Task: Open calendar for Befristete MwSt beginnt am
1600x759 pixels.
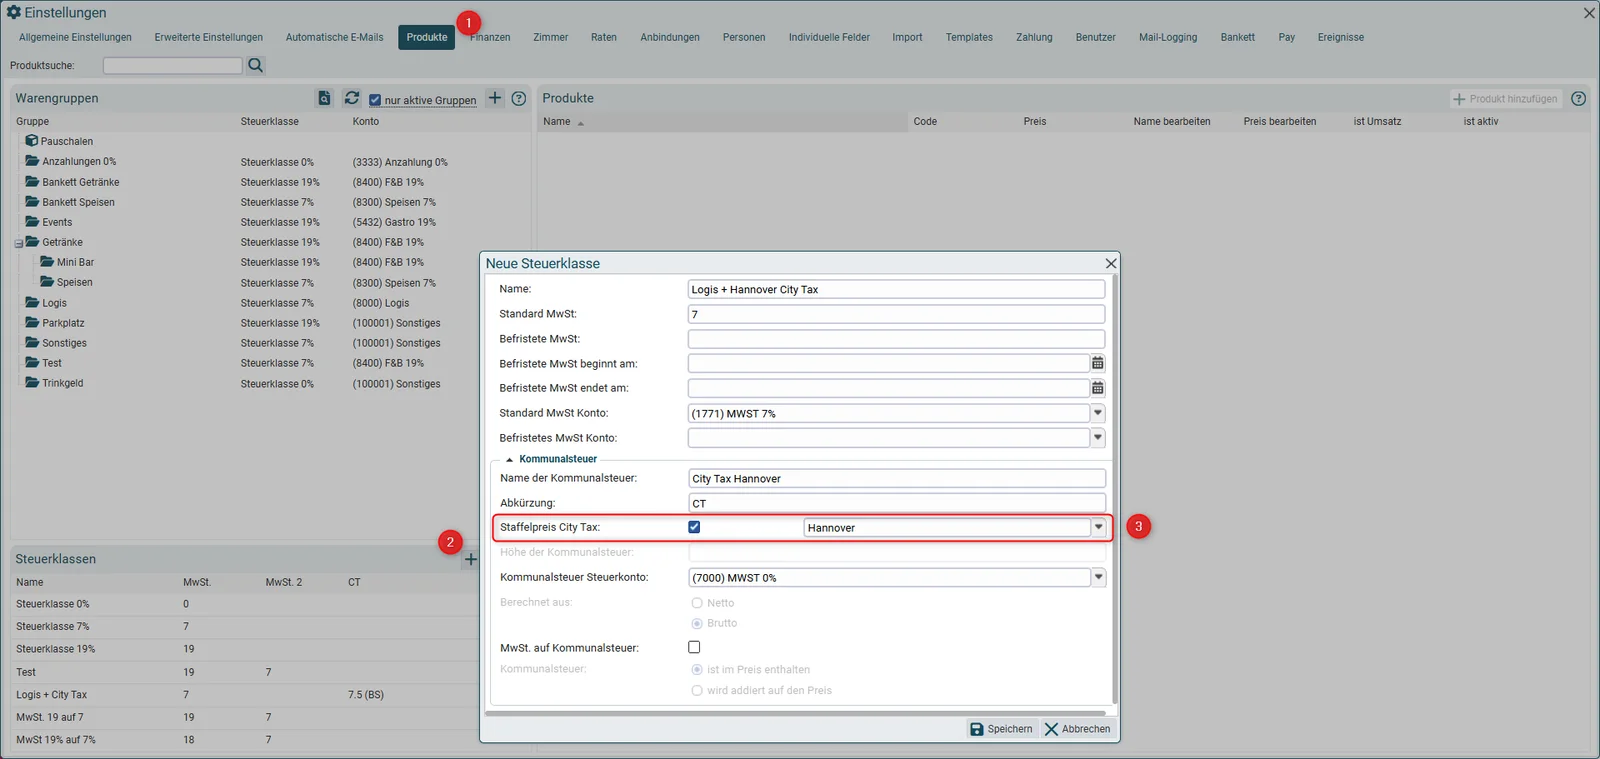Action: (1098, 363)
